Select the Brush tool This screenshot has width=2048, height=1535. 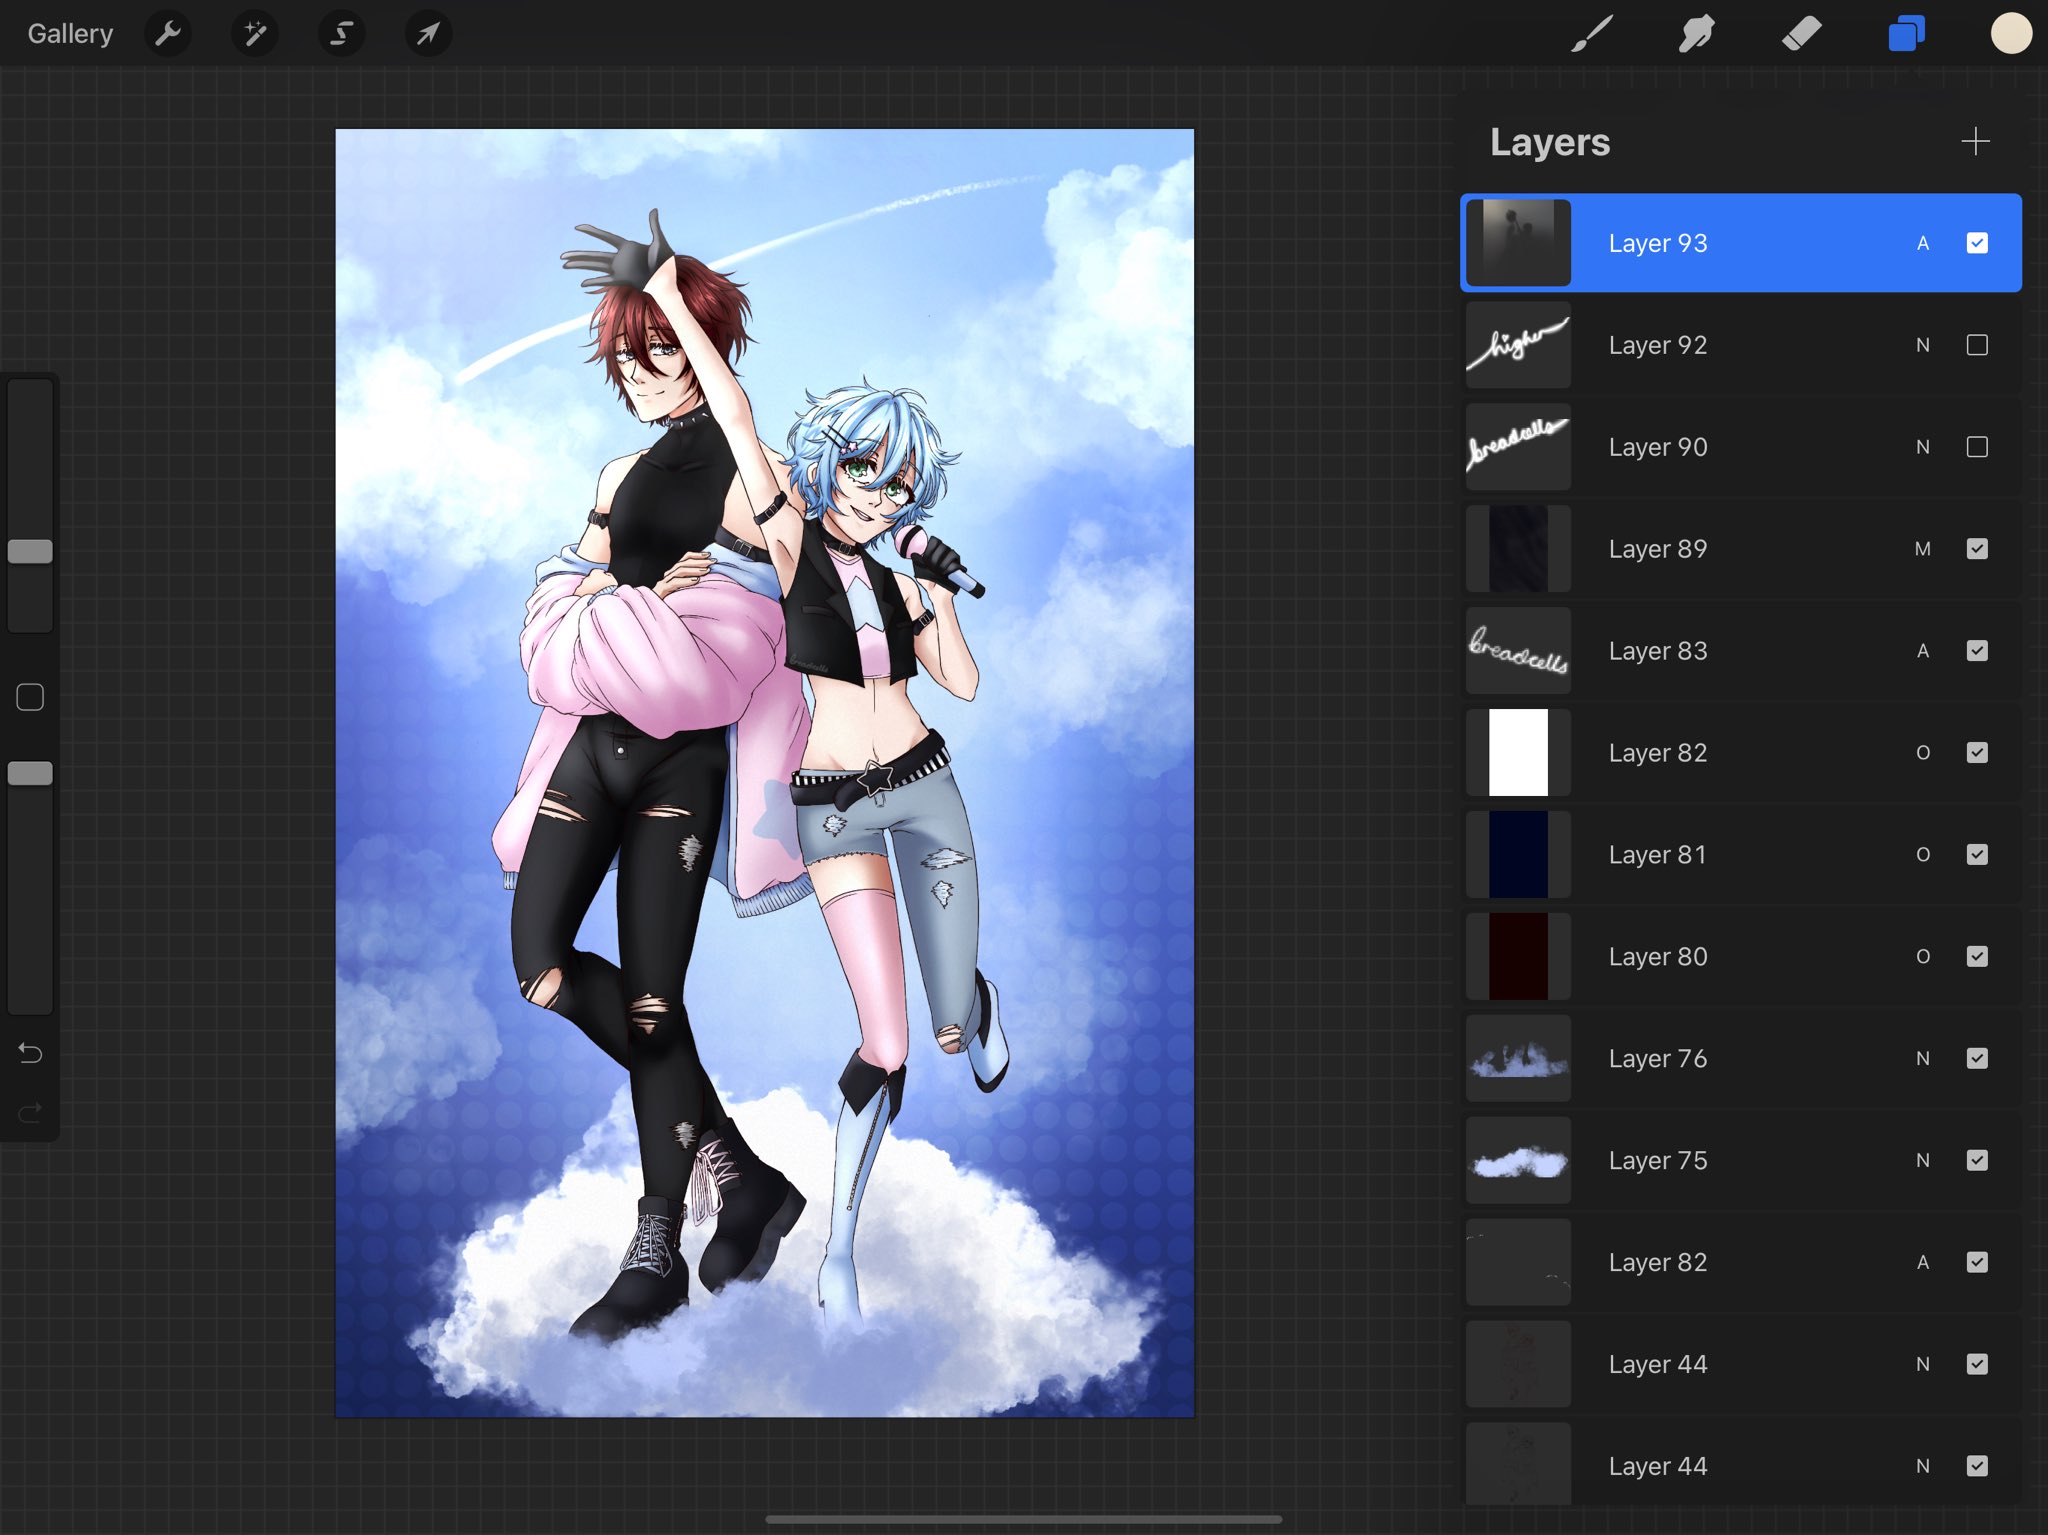(1592, 34)
